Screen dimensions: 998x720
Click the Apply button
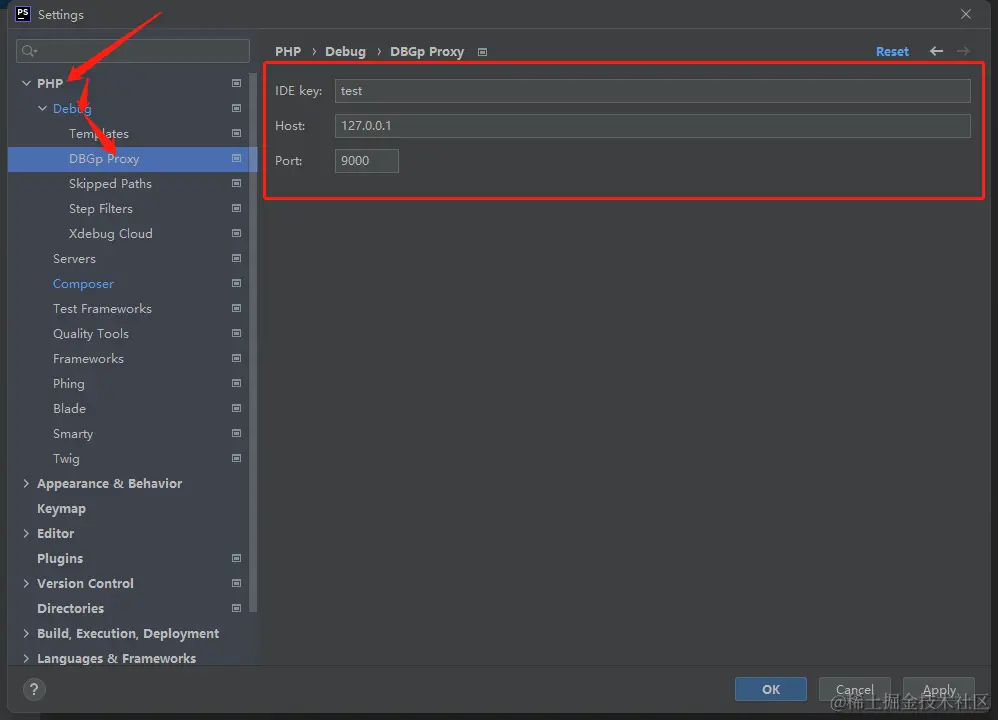pos(939,689)
